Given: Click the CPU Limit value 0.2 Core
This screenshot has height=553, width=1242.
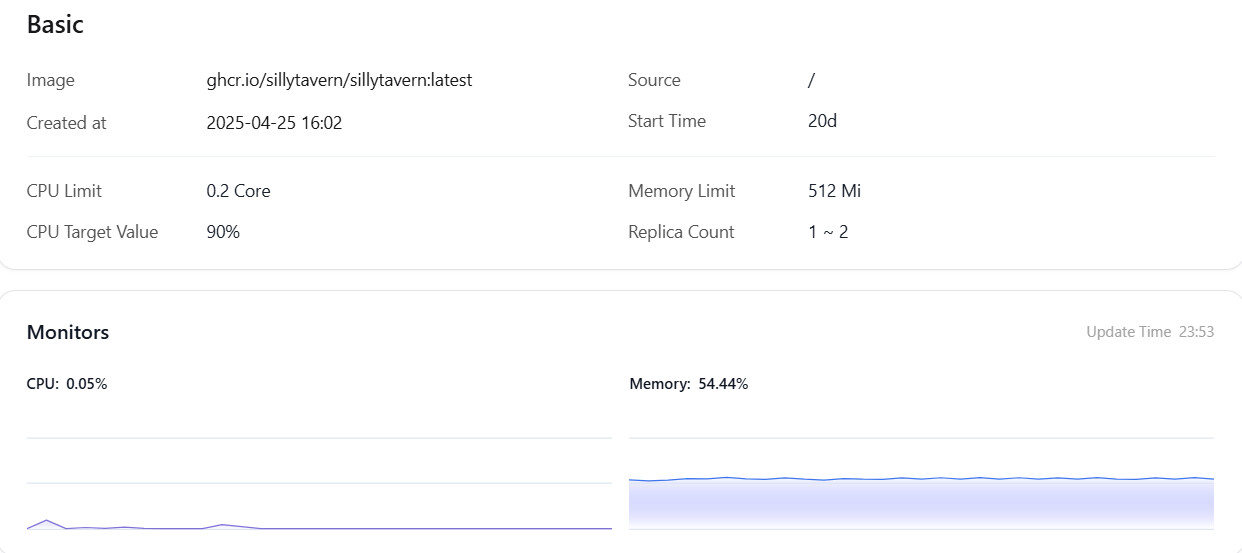Looking at the screenshot, I should (238, 191).
